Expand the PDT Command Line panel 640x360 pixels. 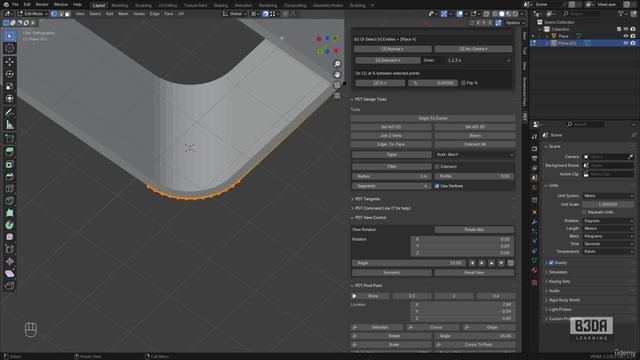(x=382, y=208)
